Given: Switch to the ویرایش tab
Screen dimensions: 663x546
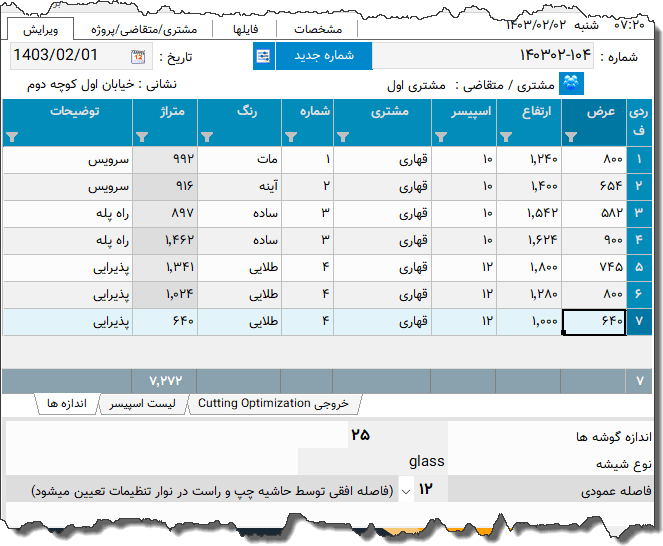Looking at the screenshot, I should coord(41,30).
